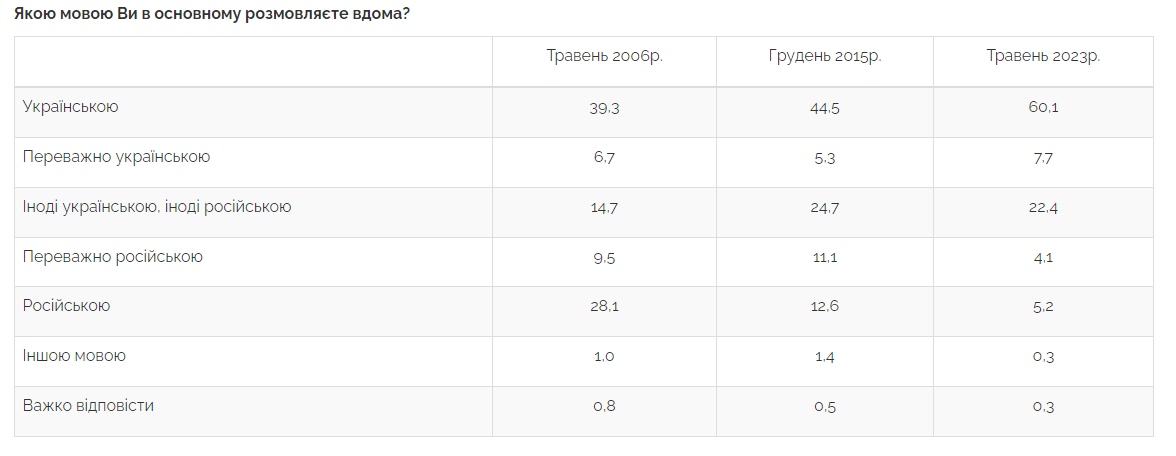The width and height of the screenshot is (1176, 456).
Task: Click the Іншою мовою row label
Action: tap(74, 356)
